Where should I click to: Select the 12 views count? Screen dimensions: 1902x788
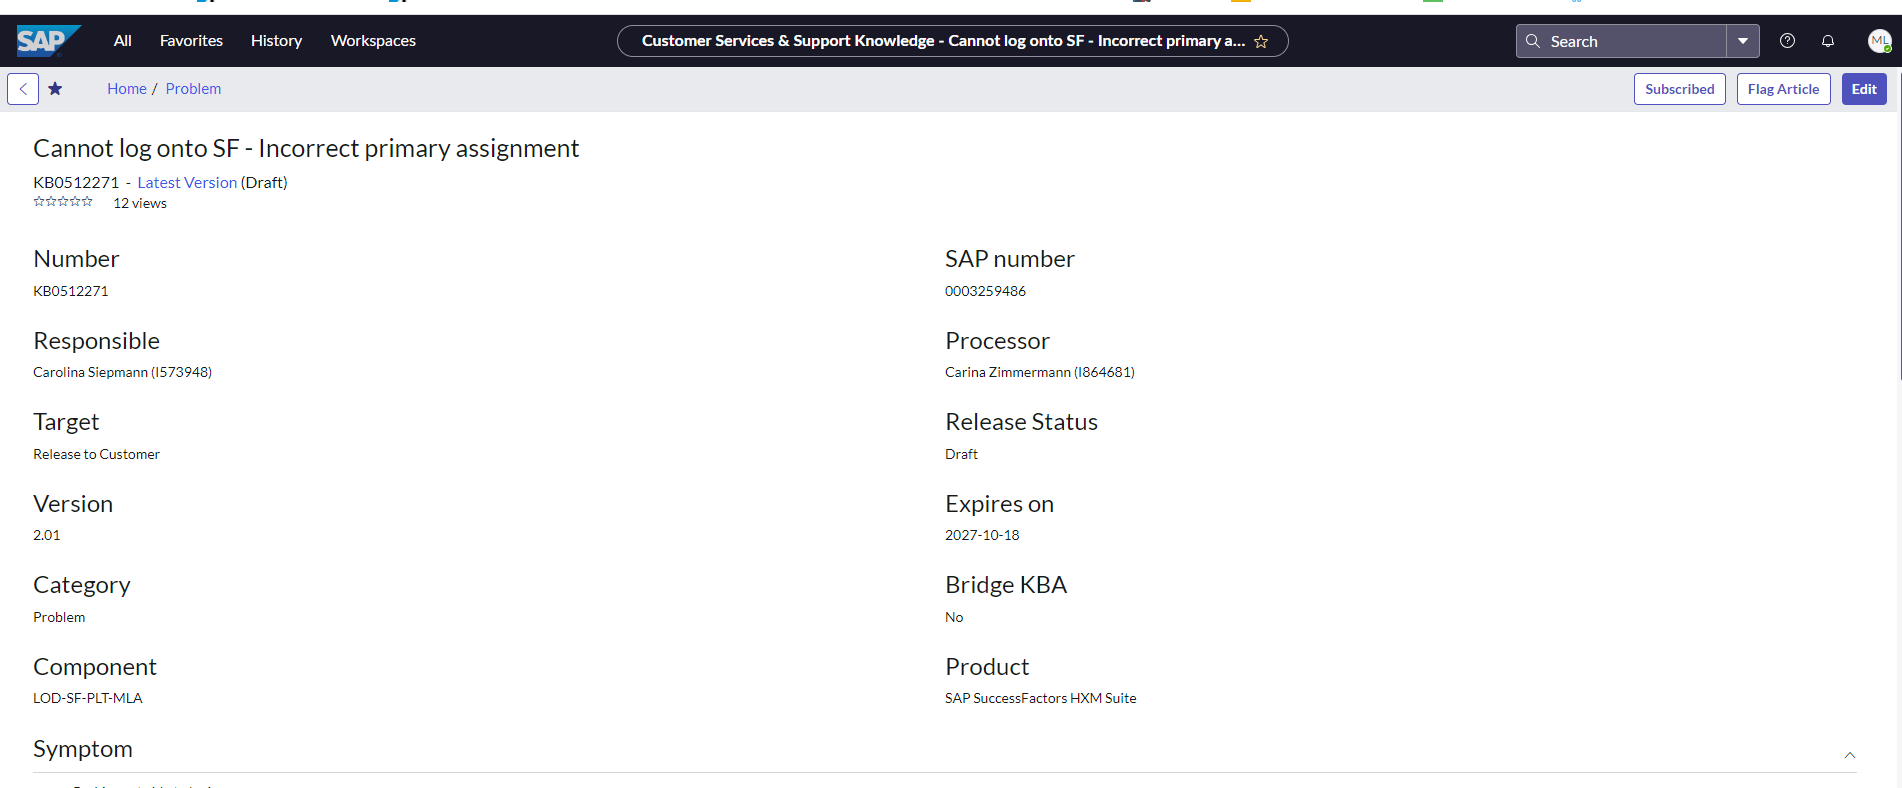(x=140, y=203)
